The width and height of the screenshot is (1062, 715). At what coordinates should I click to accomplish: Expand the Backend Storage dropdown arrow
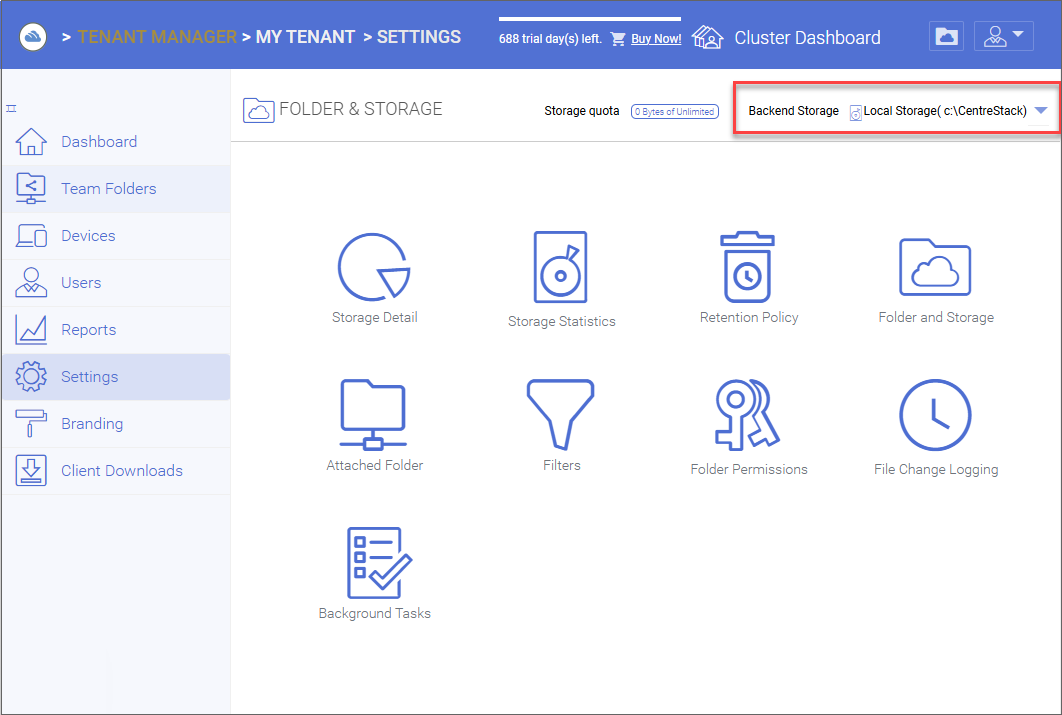pyautogui.click(x=1041, y=110)
